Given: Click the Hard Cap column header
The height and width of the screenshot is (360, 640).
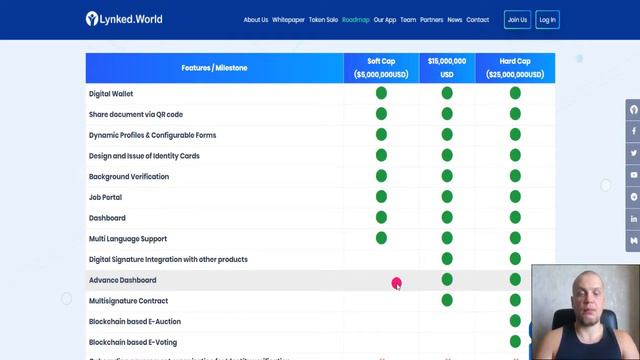Looking at the screenshot, I should 515,68.
